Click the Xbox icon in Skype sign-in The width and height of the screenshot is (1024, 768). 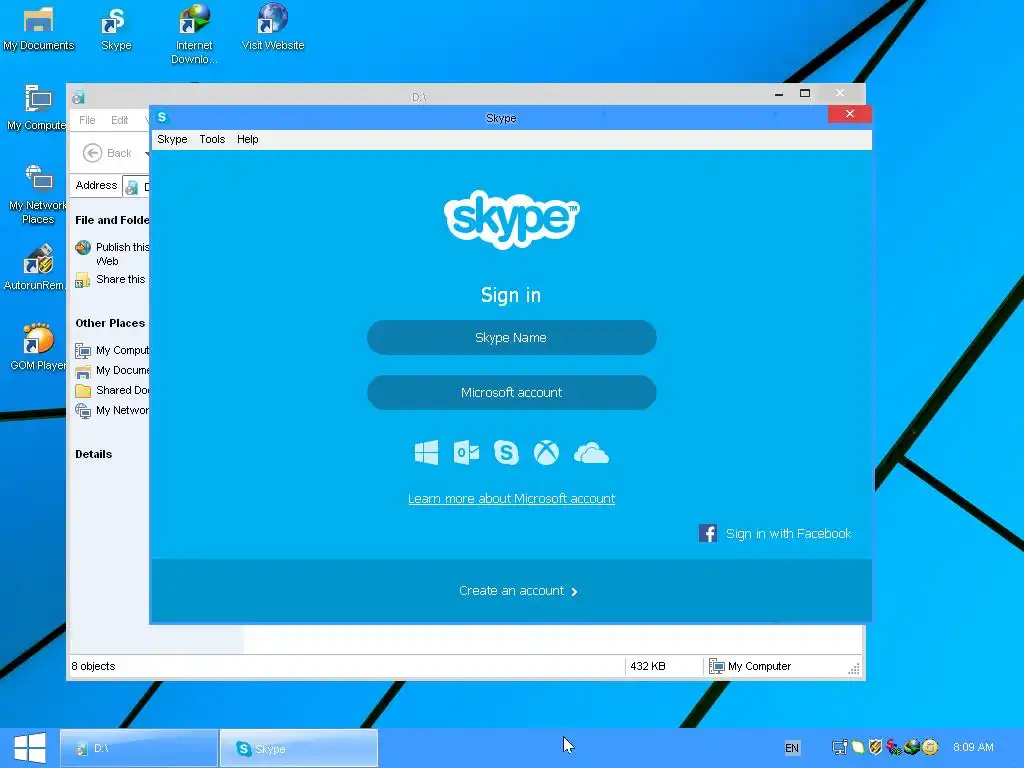coord(546,452)
